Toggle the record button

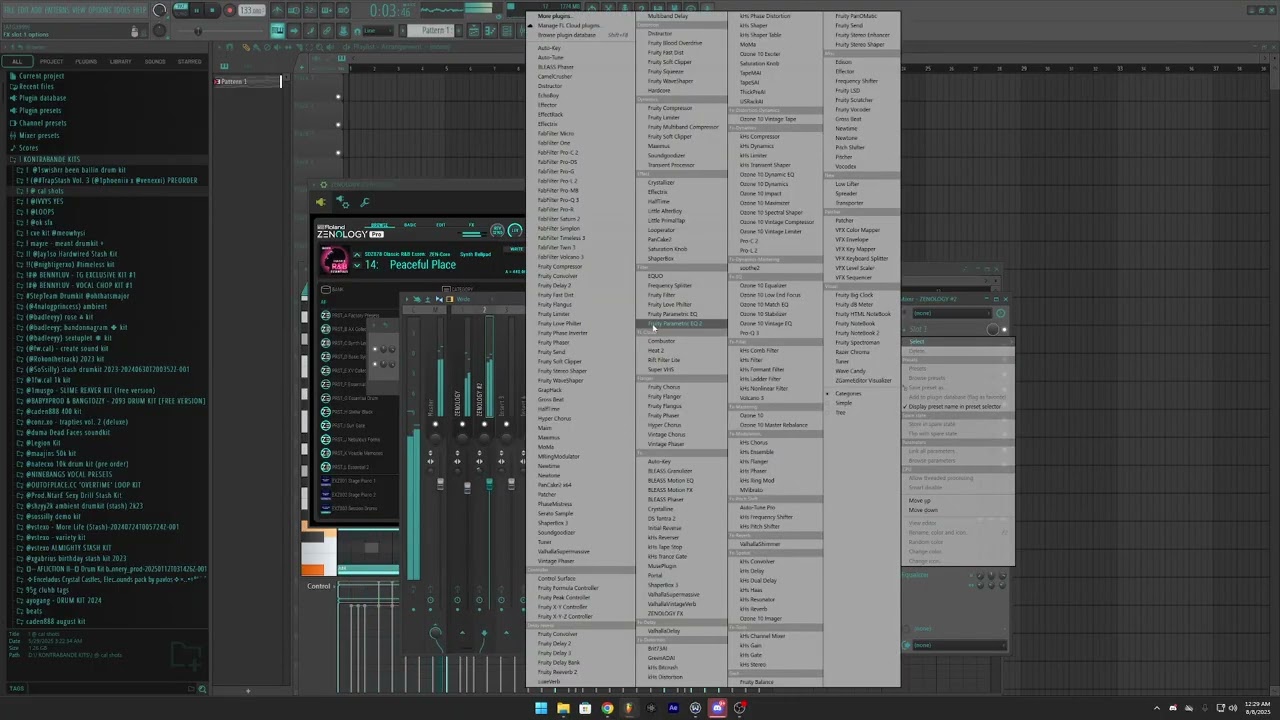tap(229, 10)
